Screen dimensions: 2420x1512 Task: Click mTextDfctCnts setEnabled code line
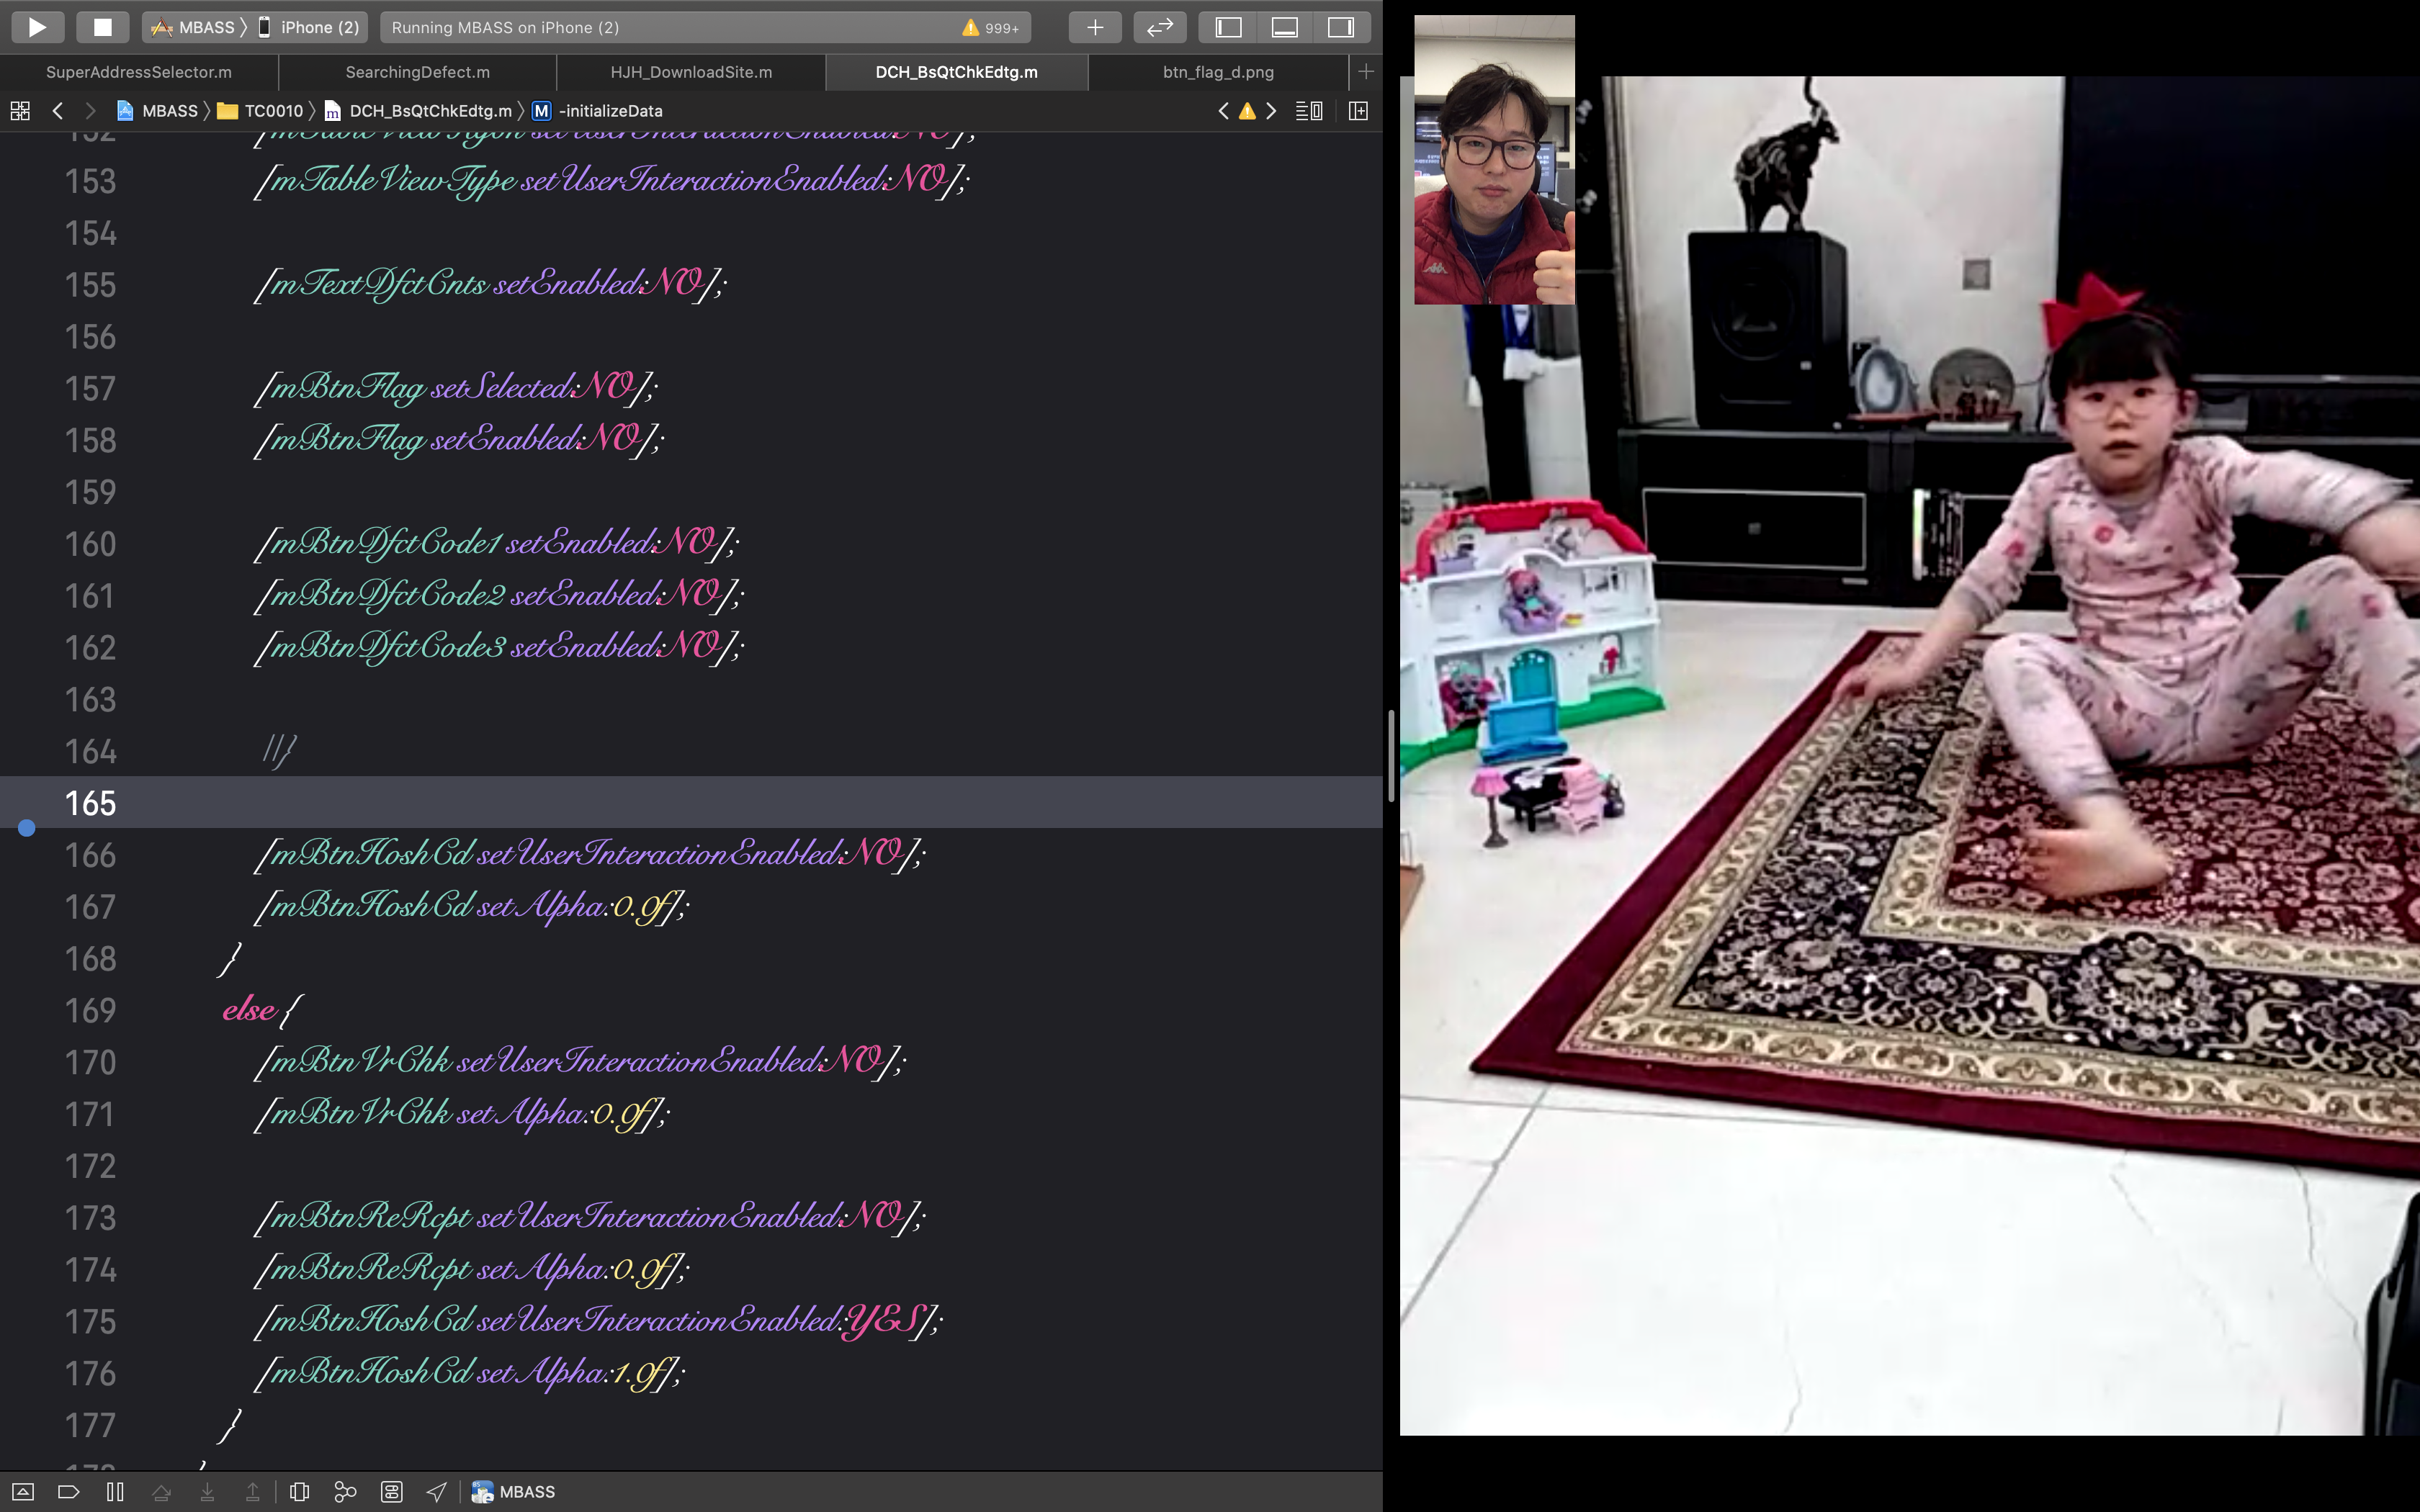tap(490, 284)
